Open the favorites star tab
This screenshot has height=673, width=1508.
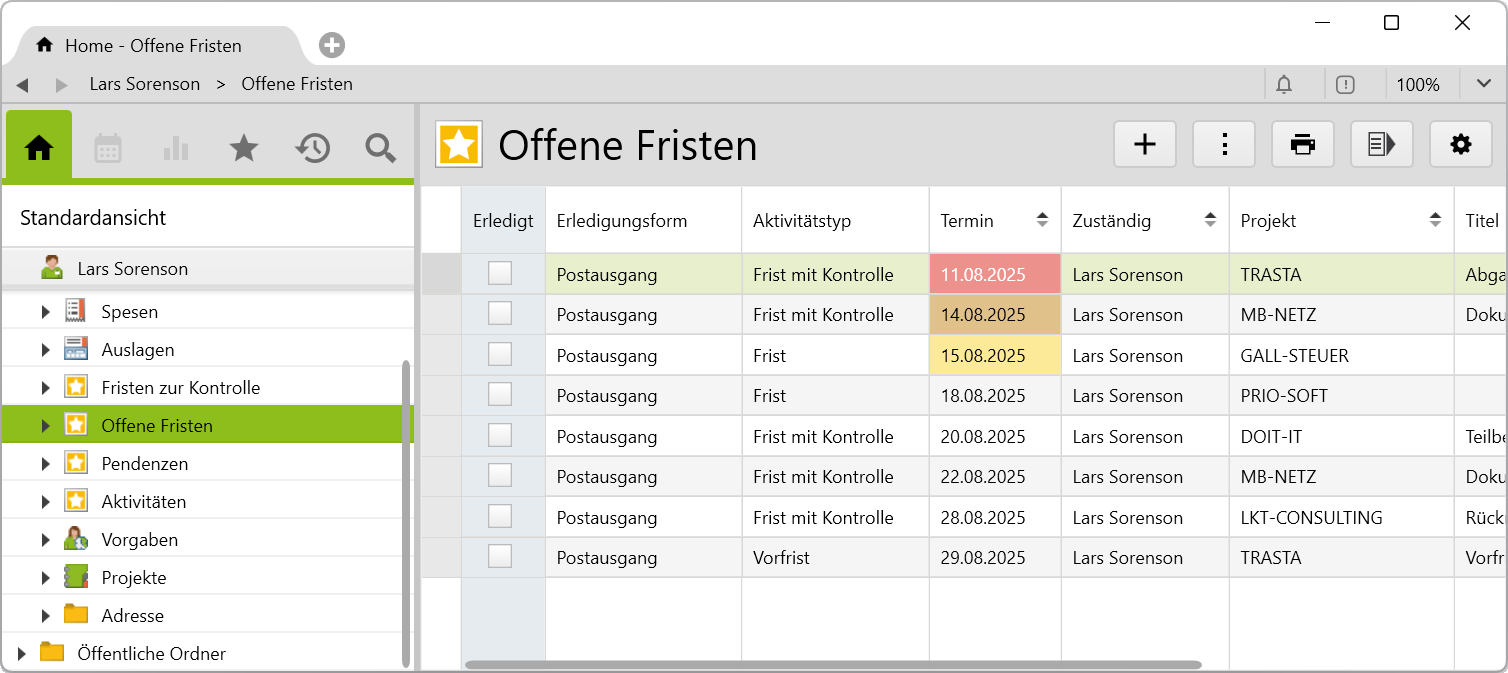pos(244,148)
